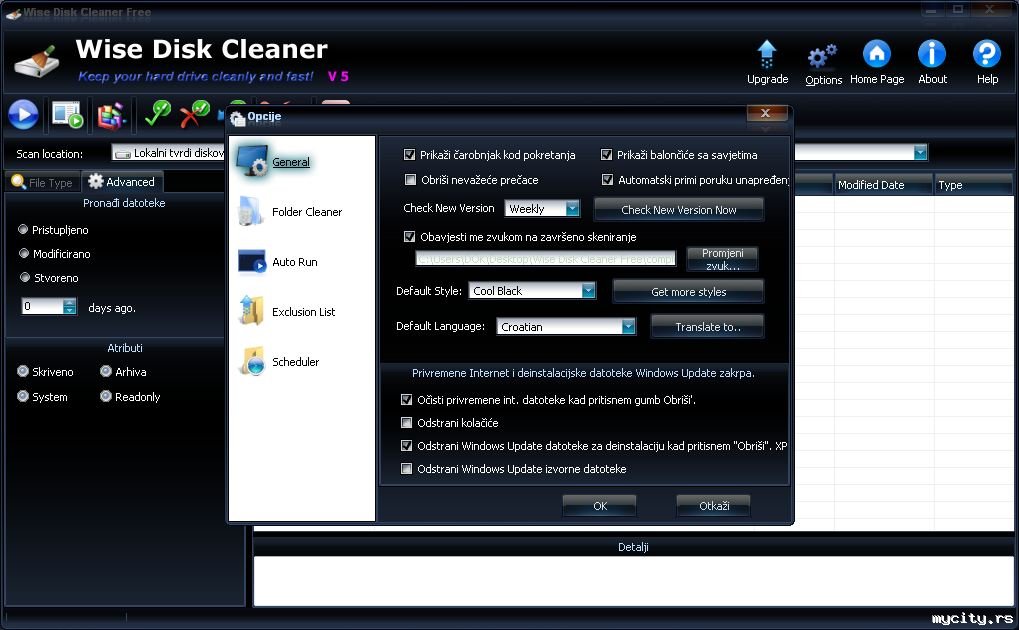
Task: Click the 'Pronađi datoteke' label
Action: (124, 203)
